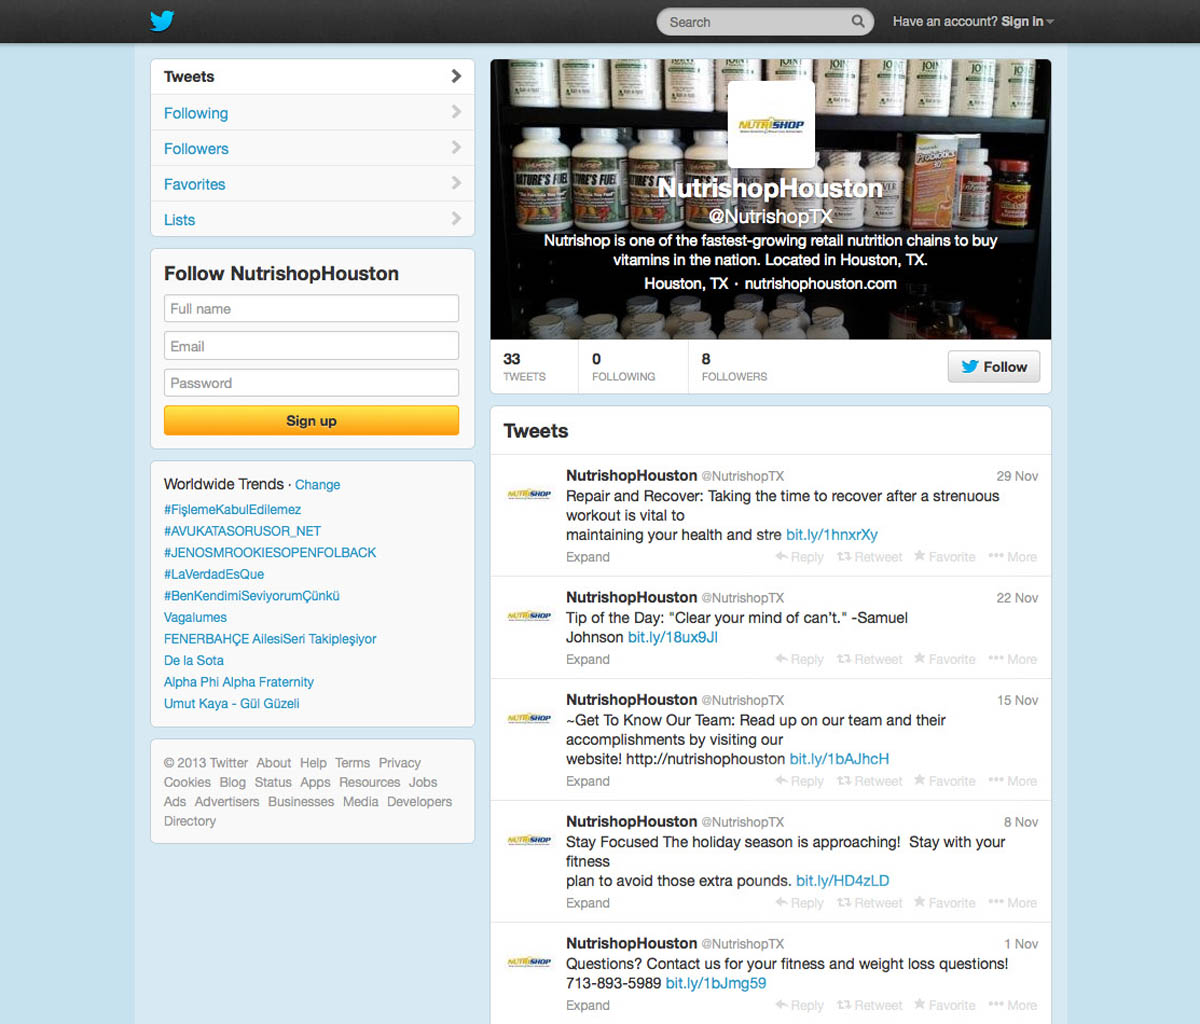Expand the Tip of the Day tweet
This screenshot has height=1024, width=1200.
587,659
